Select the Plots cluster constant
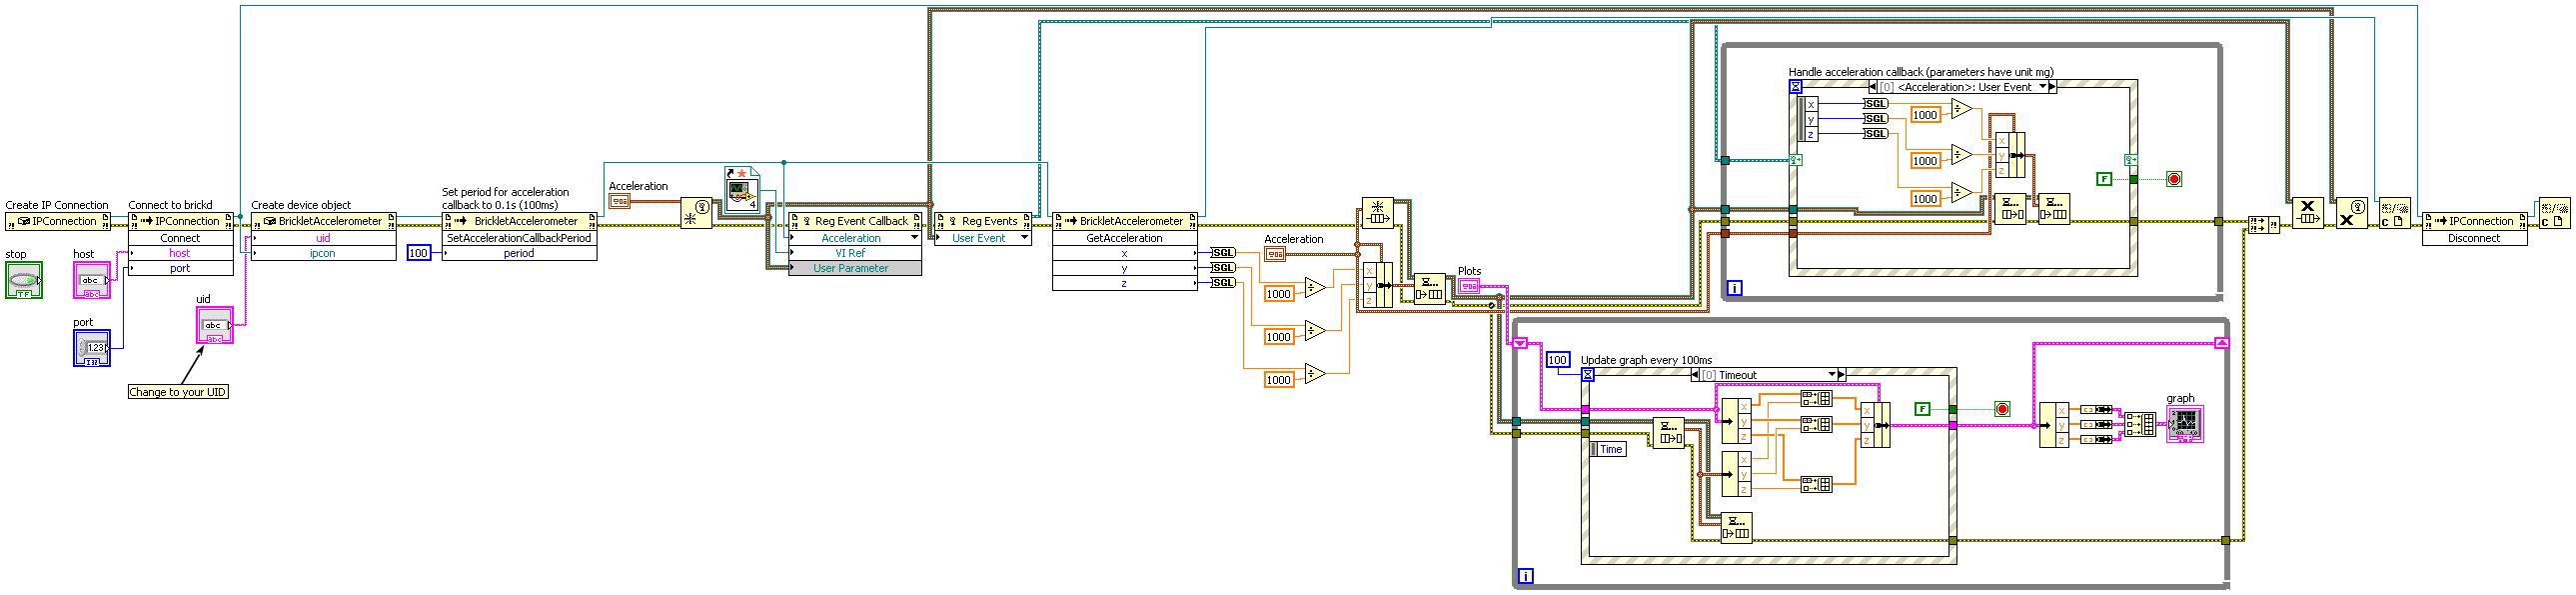Viewport: 2576px width, 595px height. click(x=1468, y=286)
